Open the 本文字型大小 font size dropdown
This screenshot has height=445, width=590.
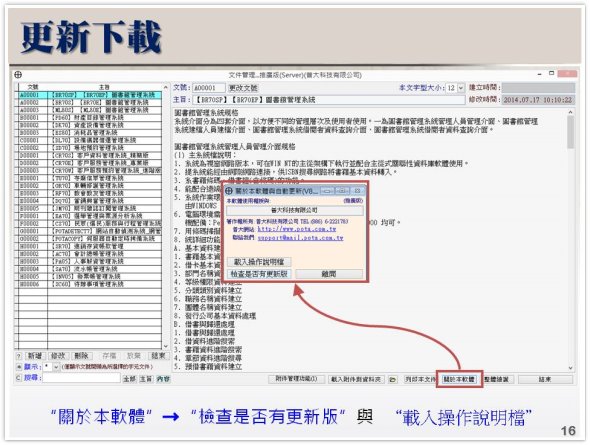[461, 88]
